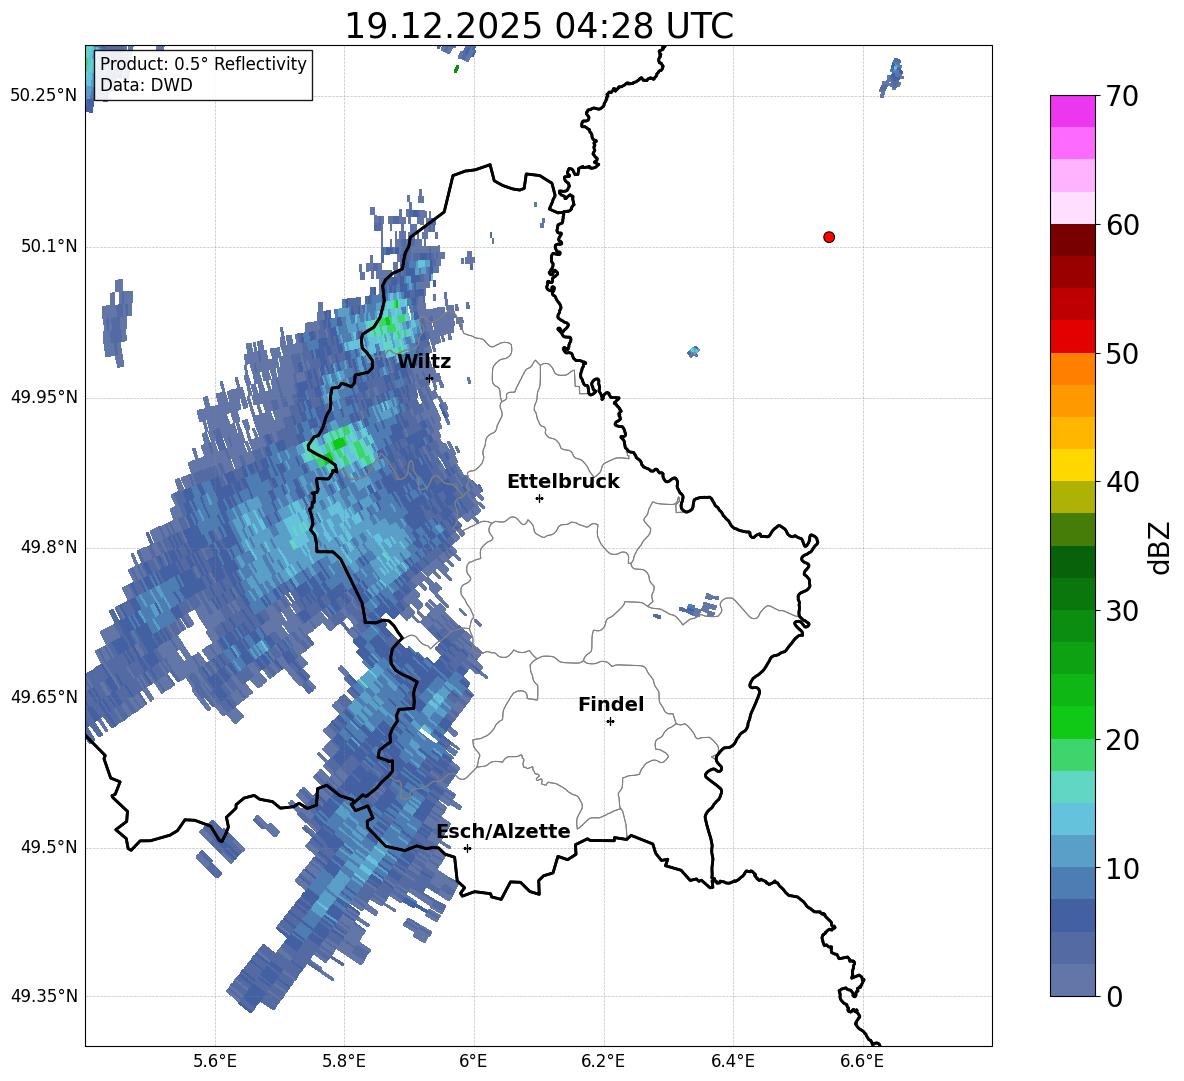Click the 49.65°N latitude label
The height and width of the screenshot is (1081, 1184).
44,696
